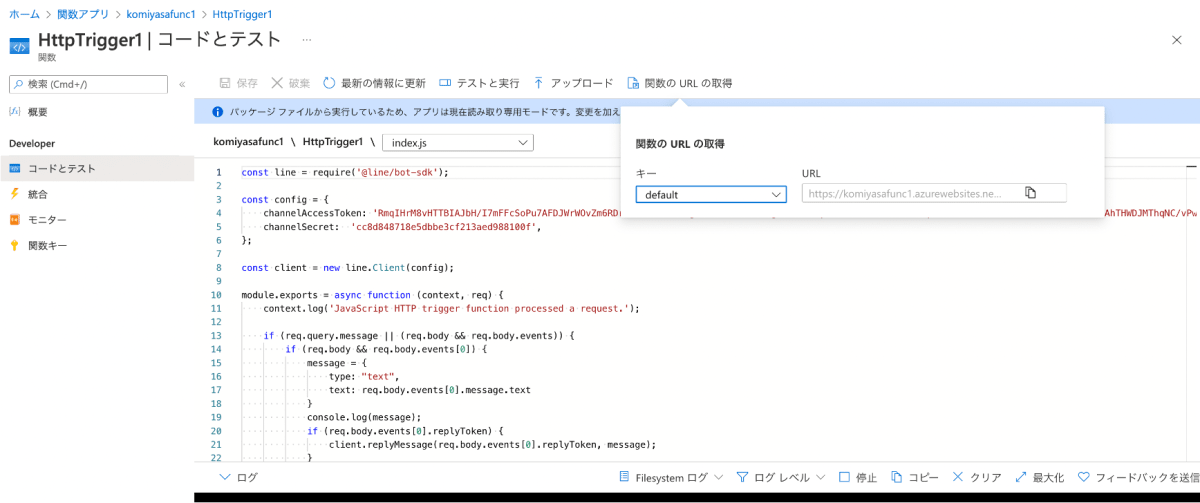Open the Filesystem ログ dropdown

[671, 478]
